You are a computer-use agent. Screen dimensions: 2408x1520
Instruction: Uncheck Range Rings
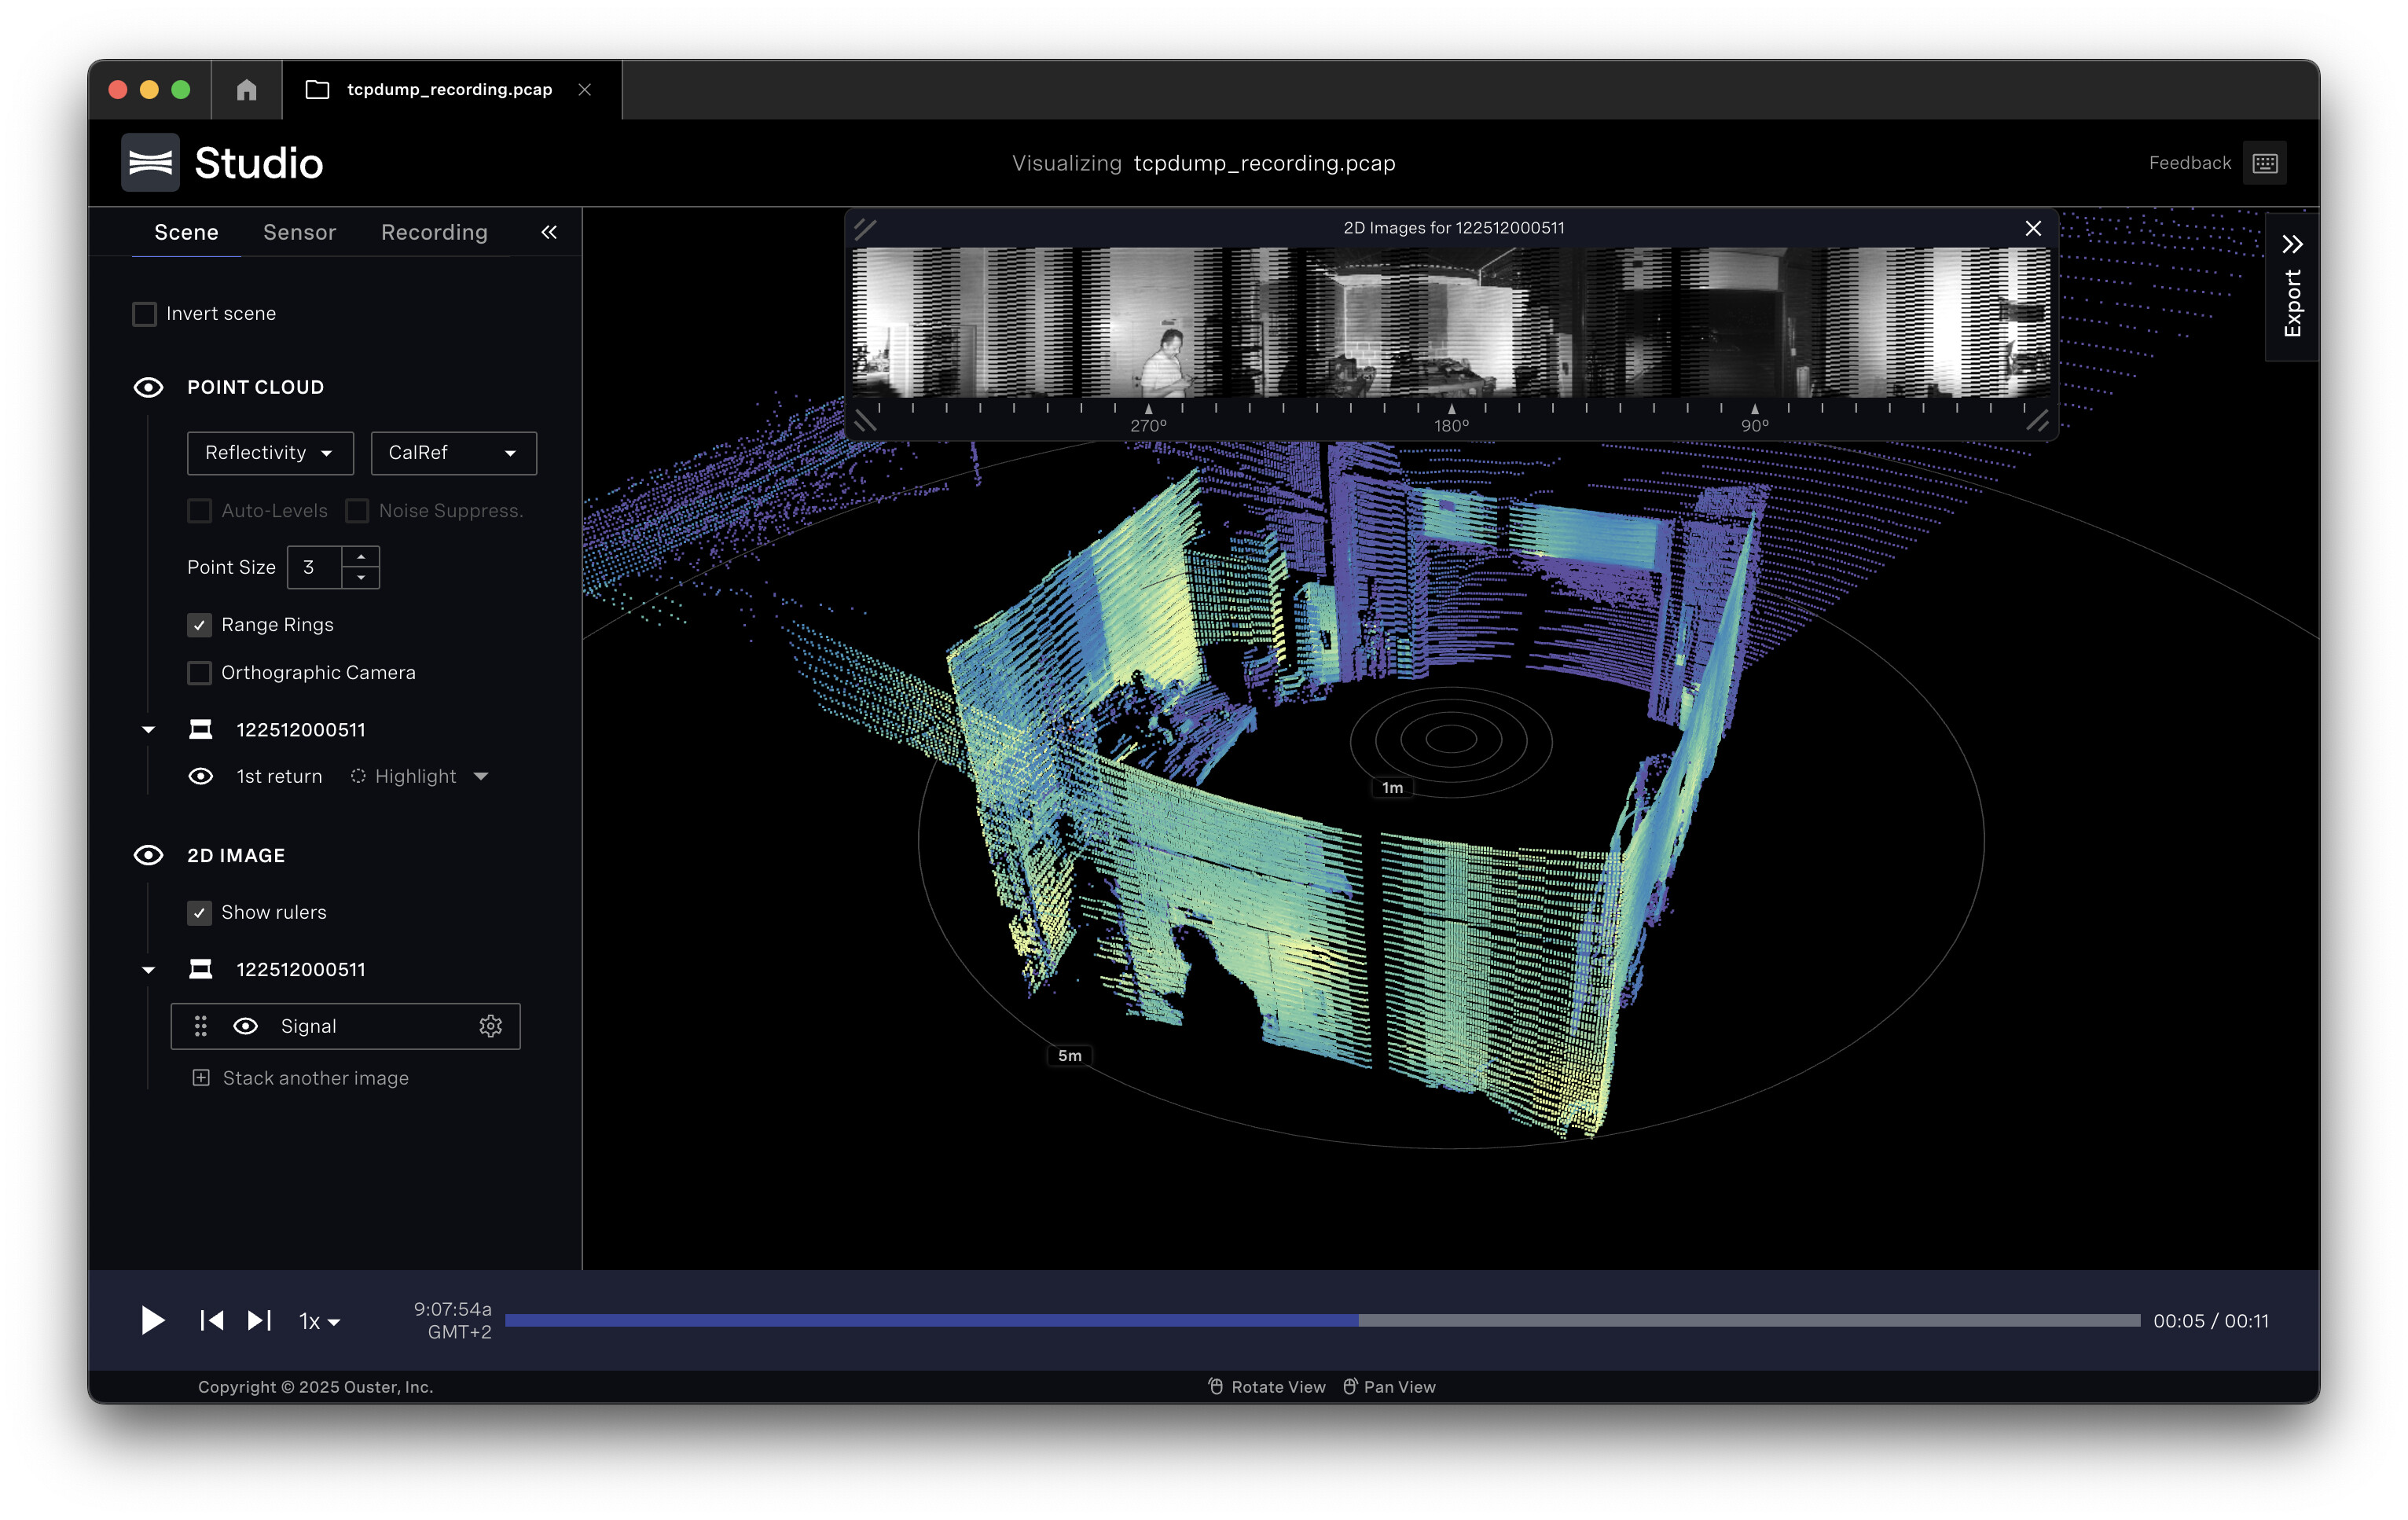coord(199,625)
